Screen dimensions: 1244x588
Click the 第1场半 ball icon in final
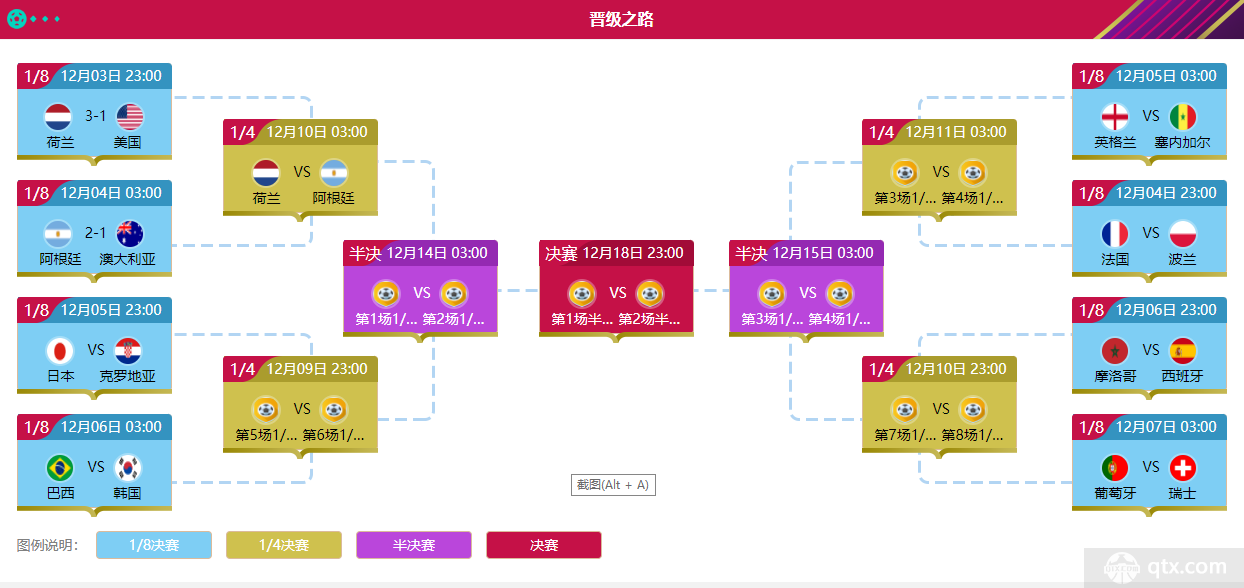582,293
